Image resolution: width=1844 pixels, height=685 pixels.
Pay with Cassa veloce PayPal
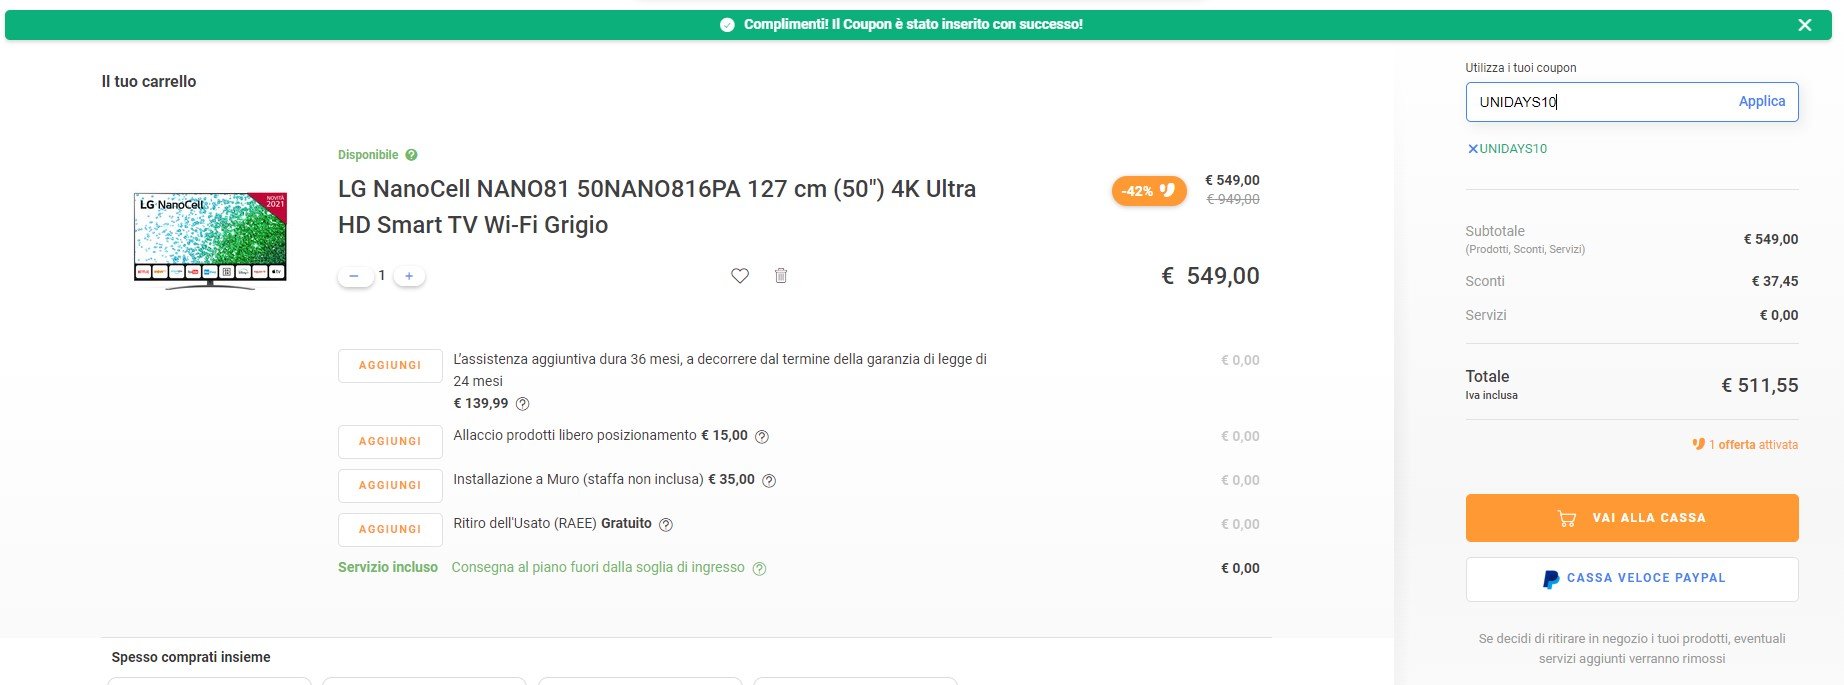coord(1632,579)
